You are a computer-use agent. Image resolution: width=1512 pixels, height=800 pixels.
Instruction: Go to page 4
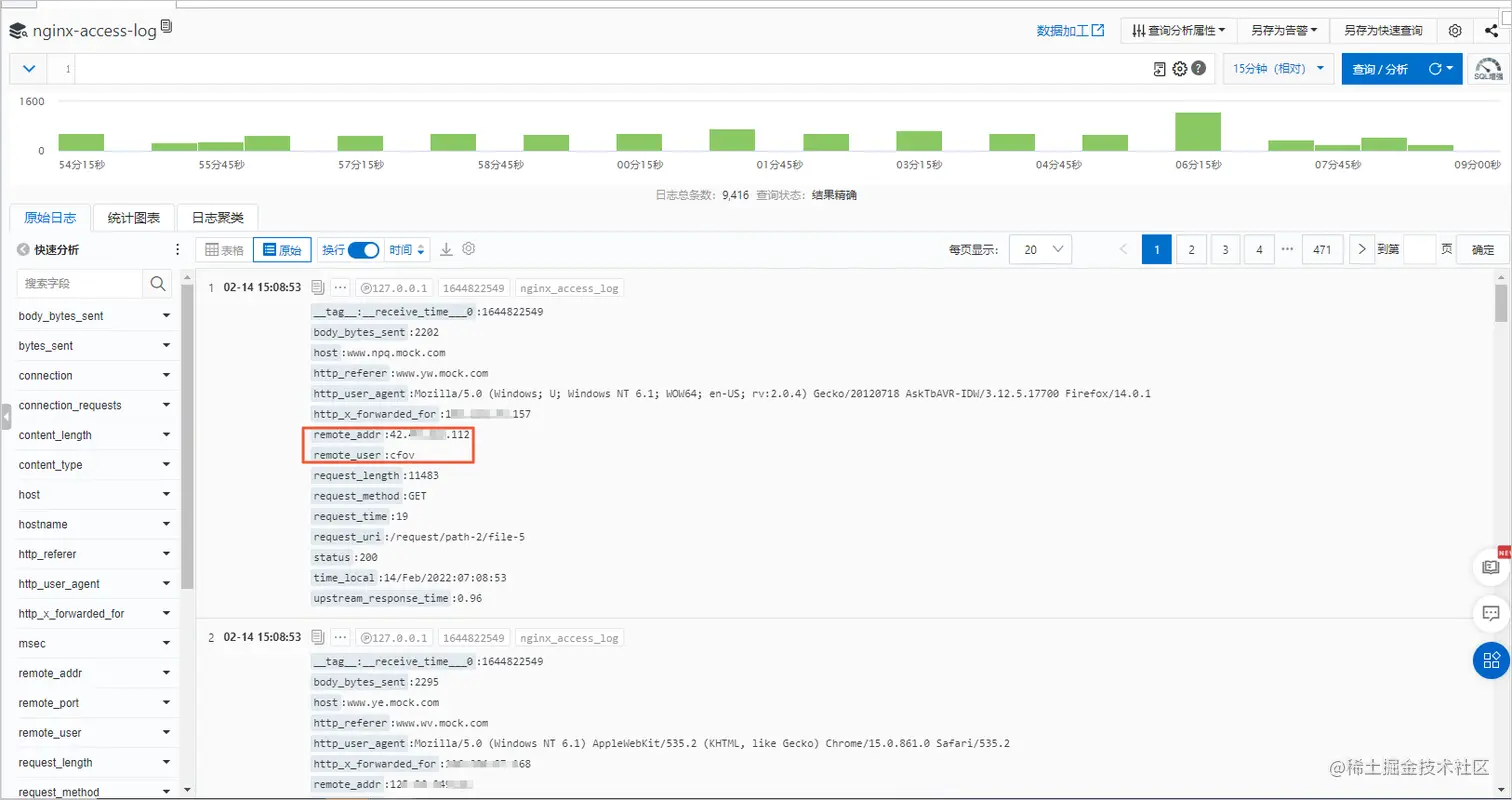[x=1259, y=250]
